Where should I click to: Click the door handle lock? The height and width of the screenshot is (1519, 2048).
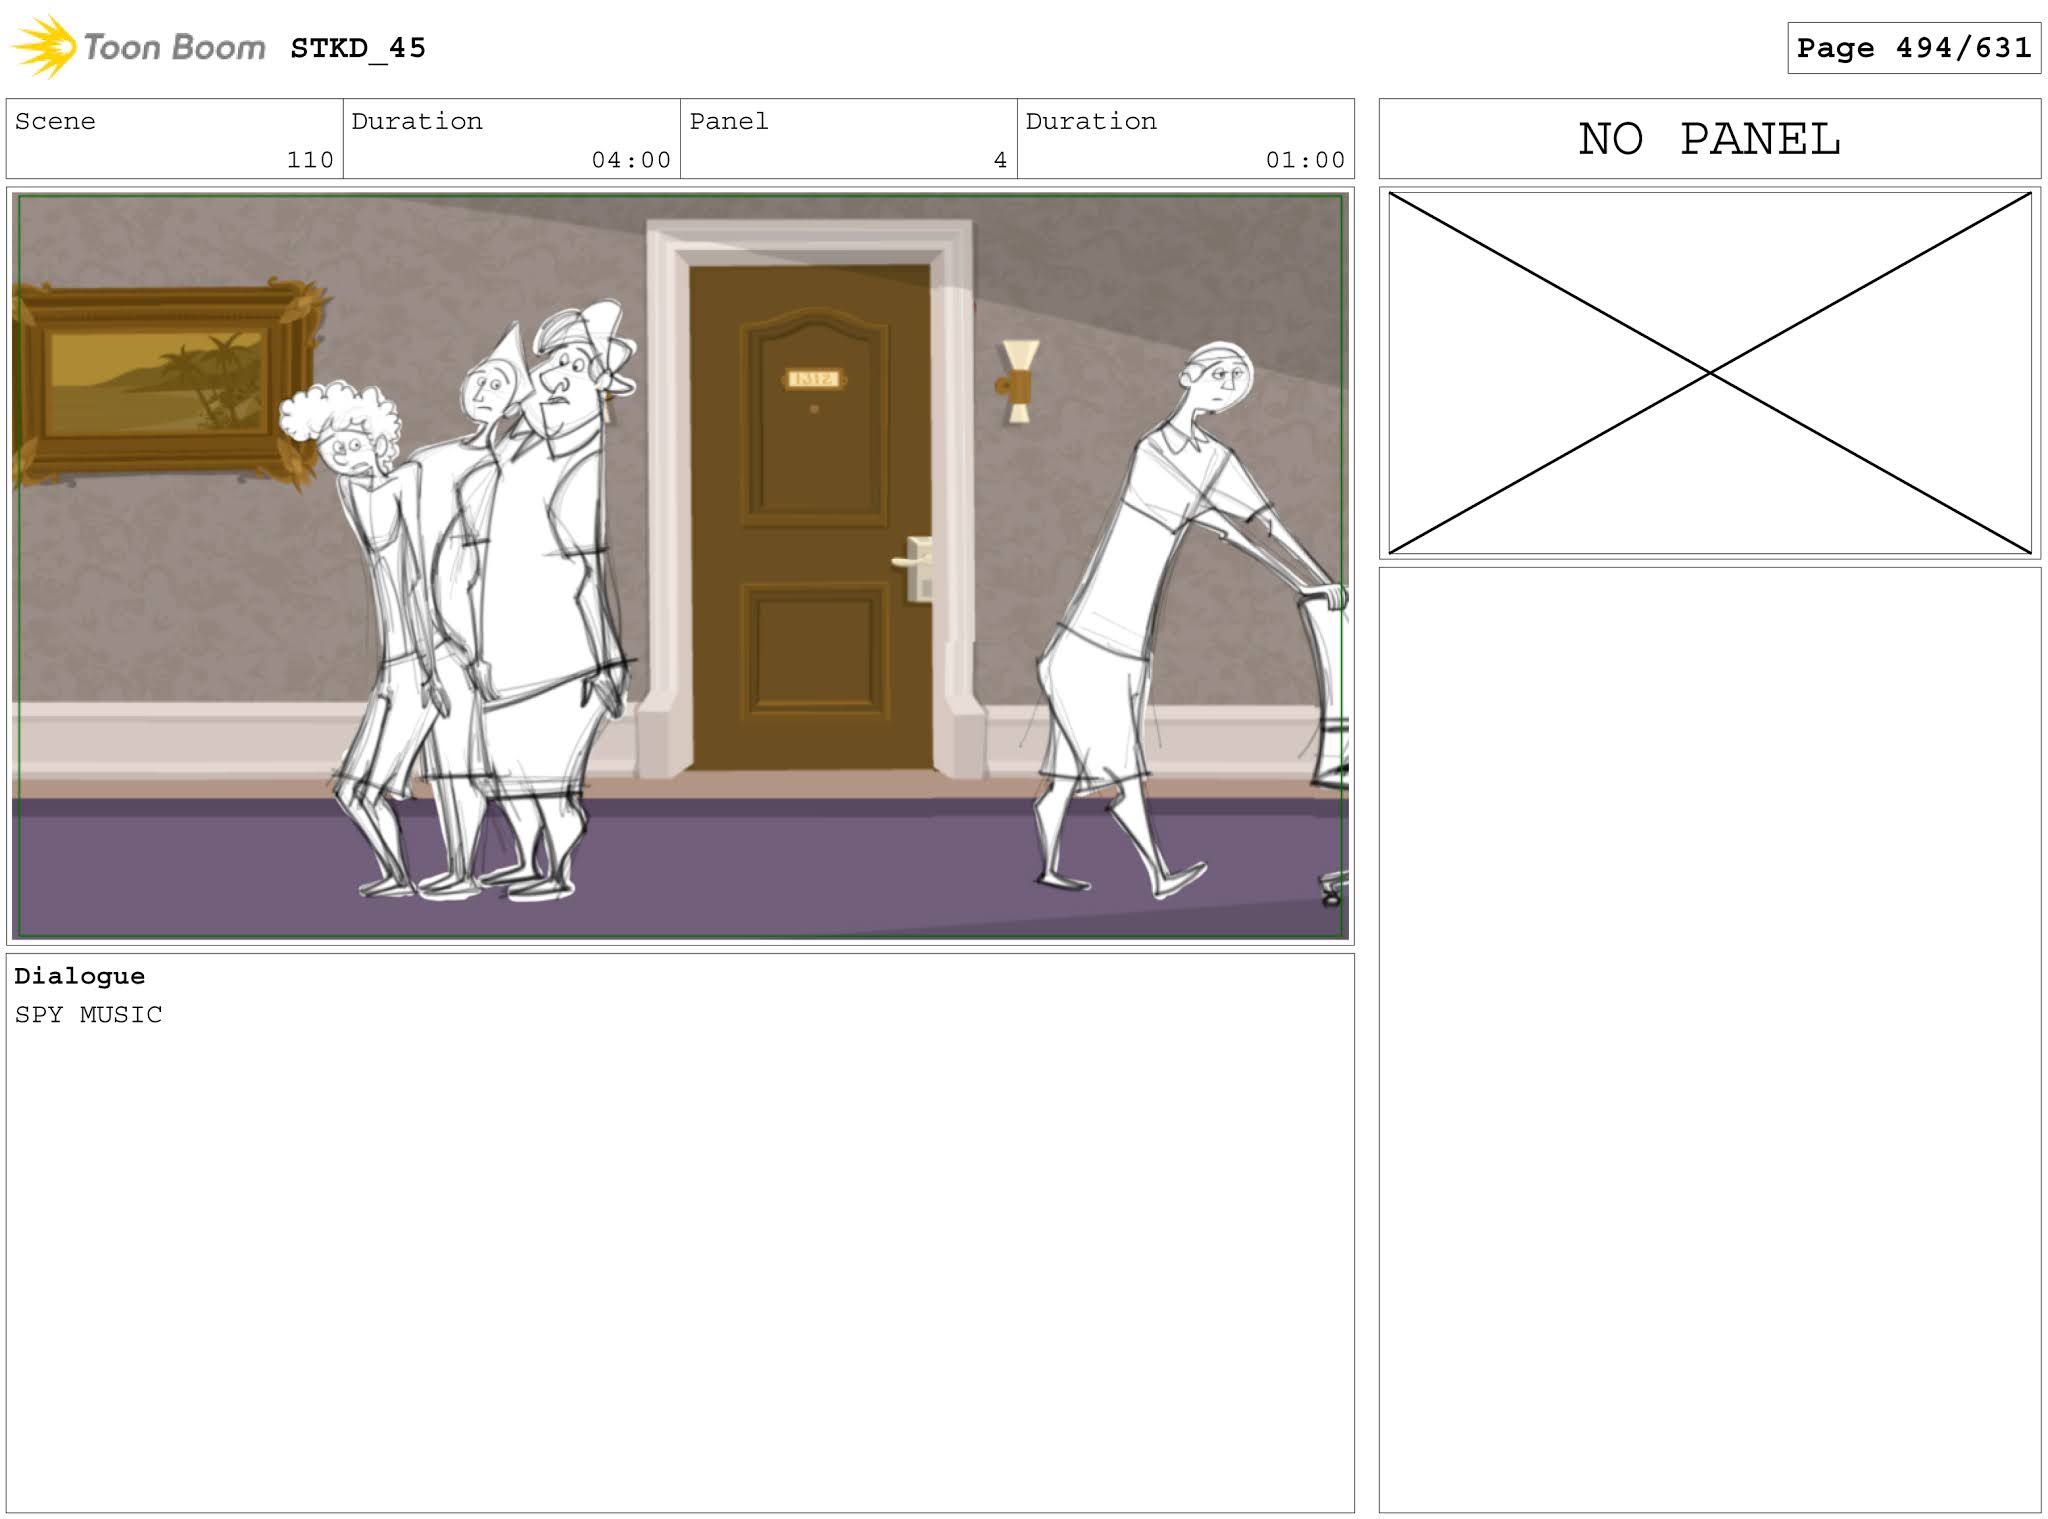click(x=916, y=570)
